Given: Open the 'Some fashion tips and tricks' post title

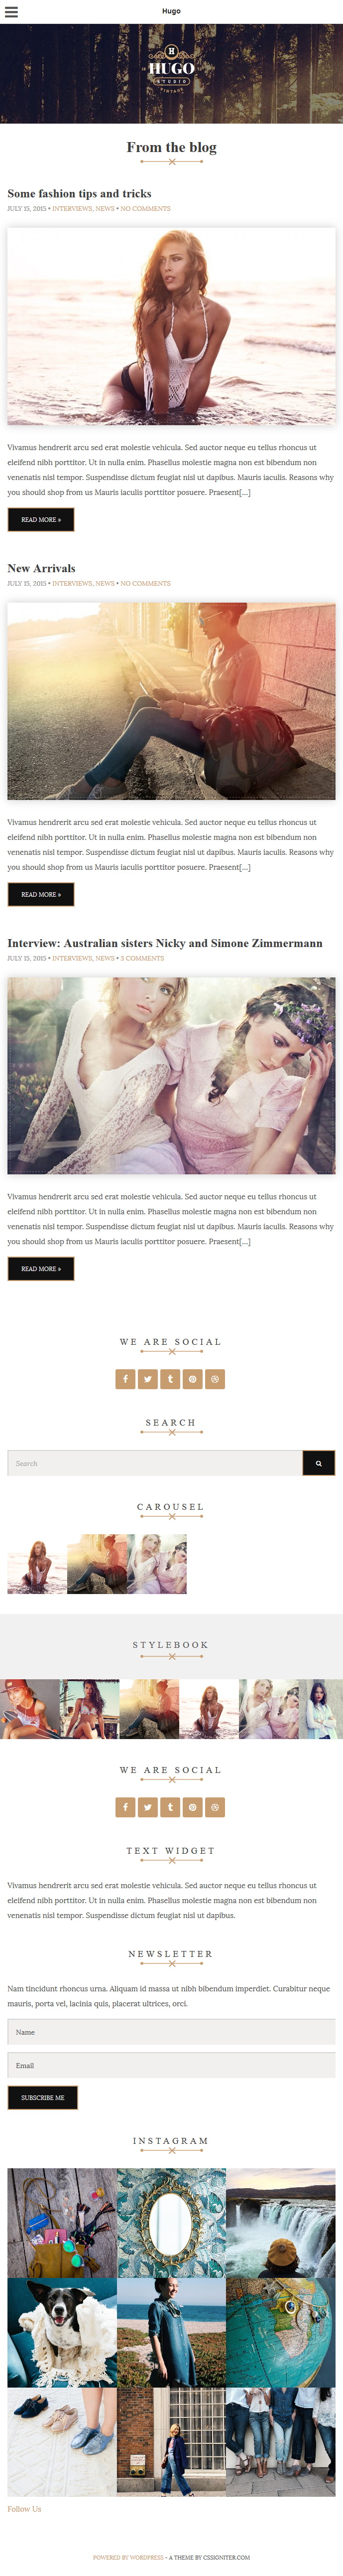Looking at the screenshot, I should tap(80, 194).
